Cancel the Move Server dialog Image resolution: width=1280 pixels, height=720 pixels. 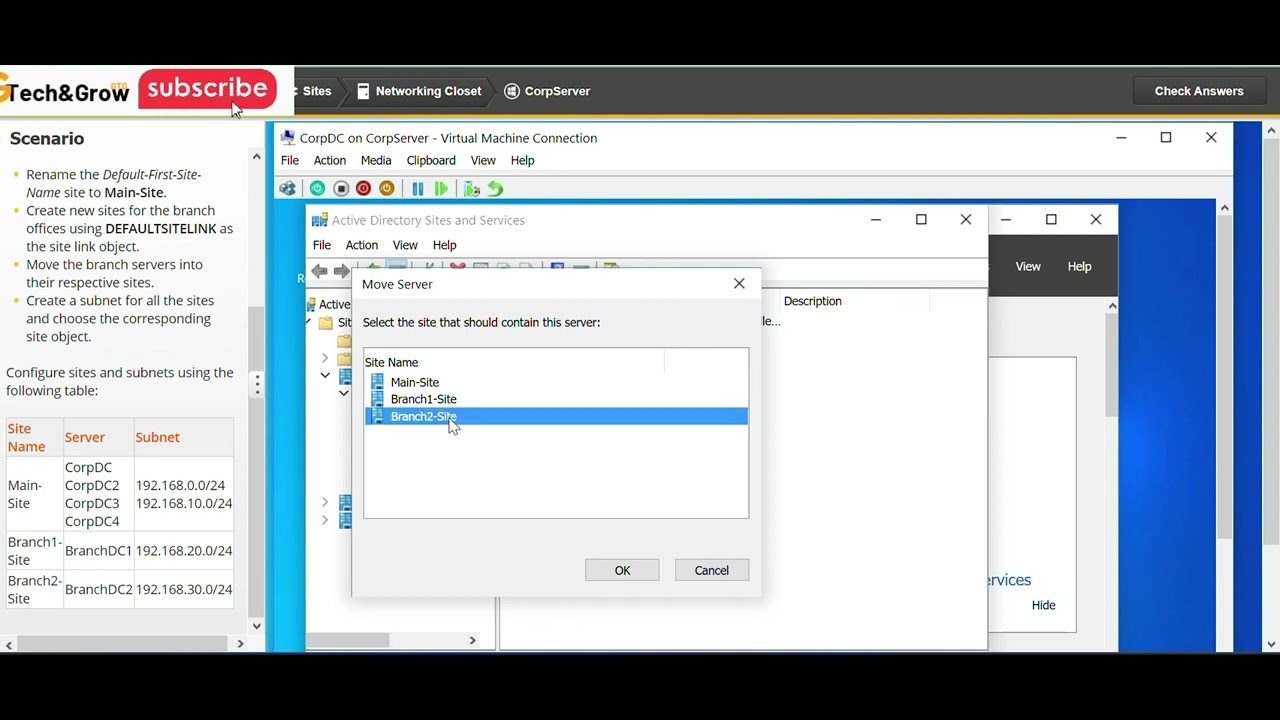(x=712, y=570)
